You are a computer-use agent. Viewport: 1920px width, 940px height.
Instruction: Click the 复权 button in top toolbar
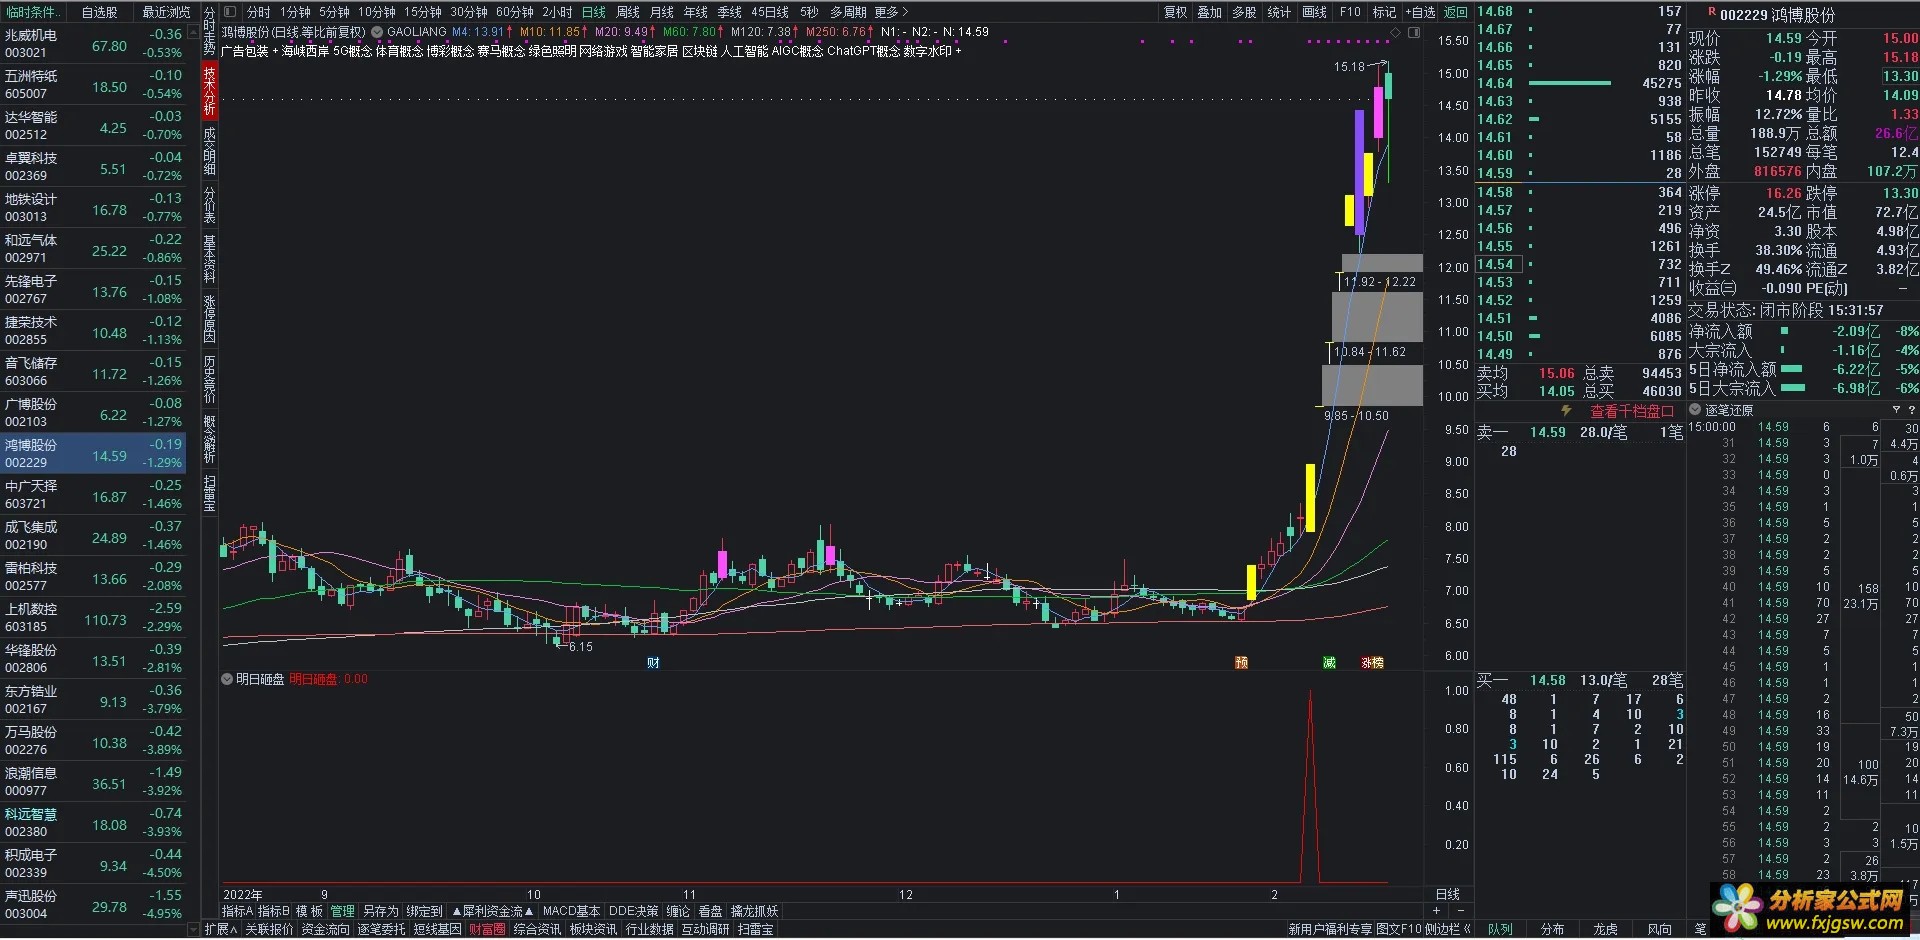click(x=1176, y=12)
